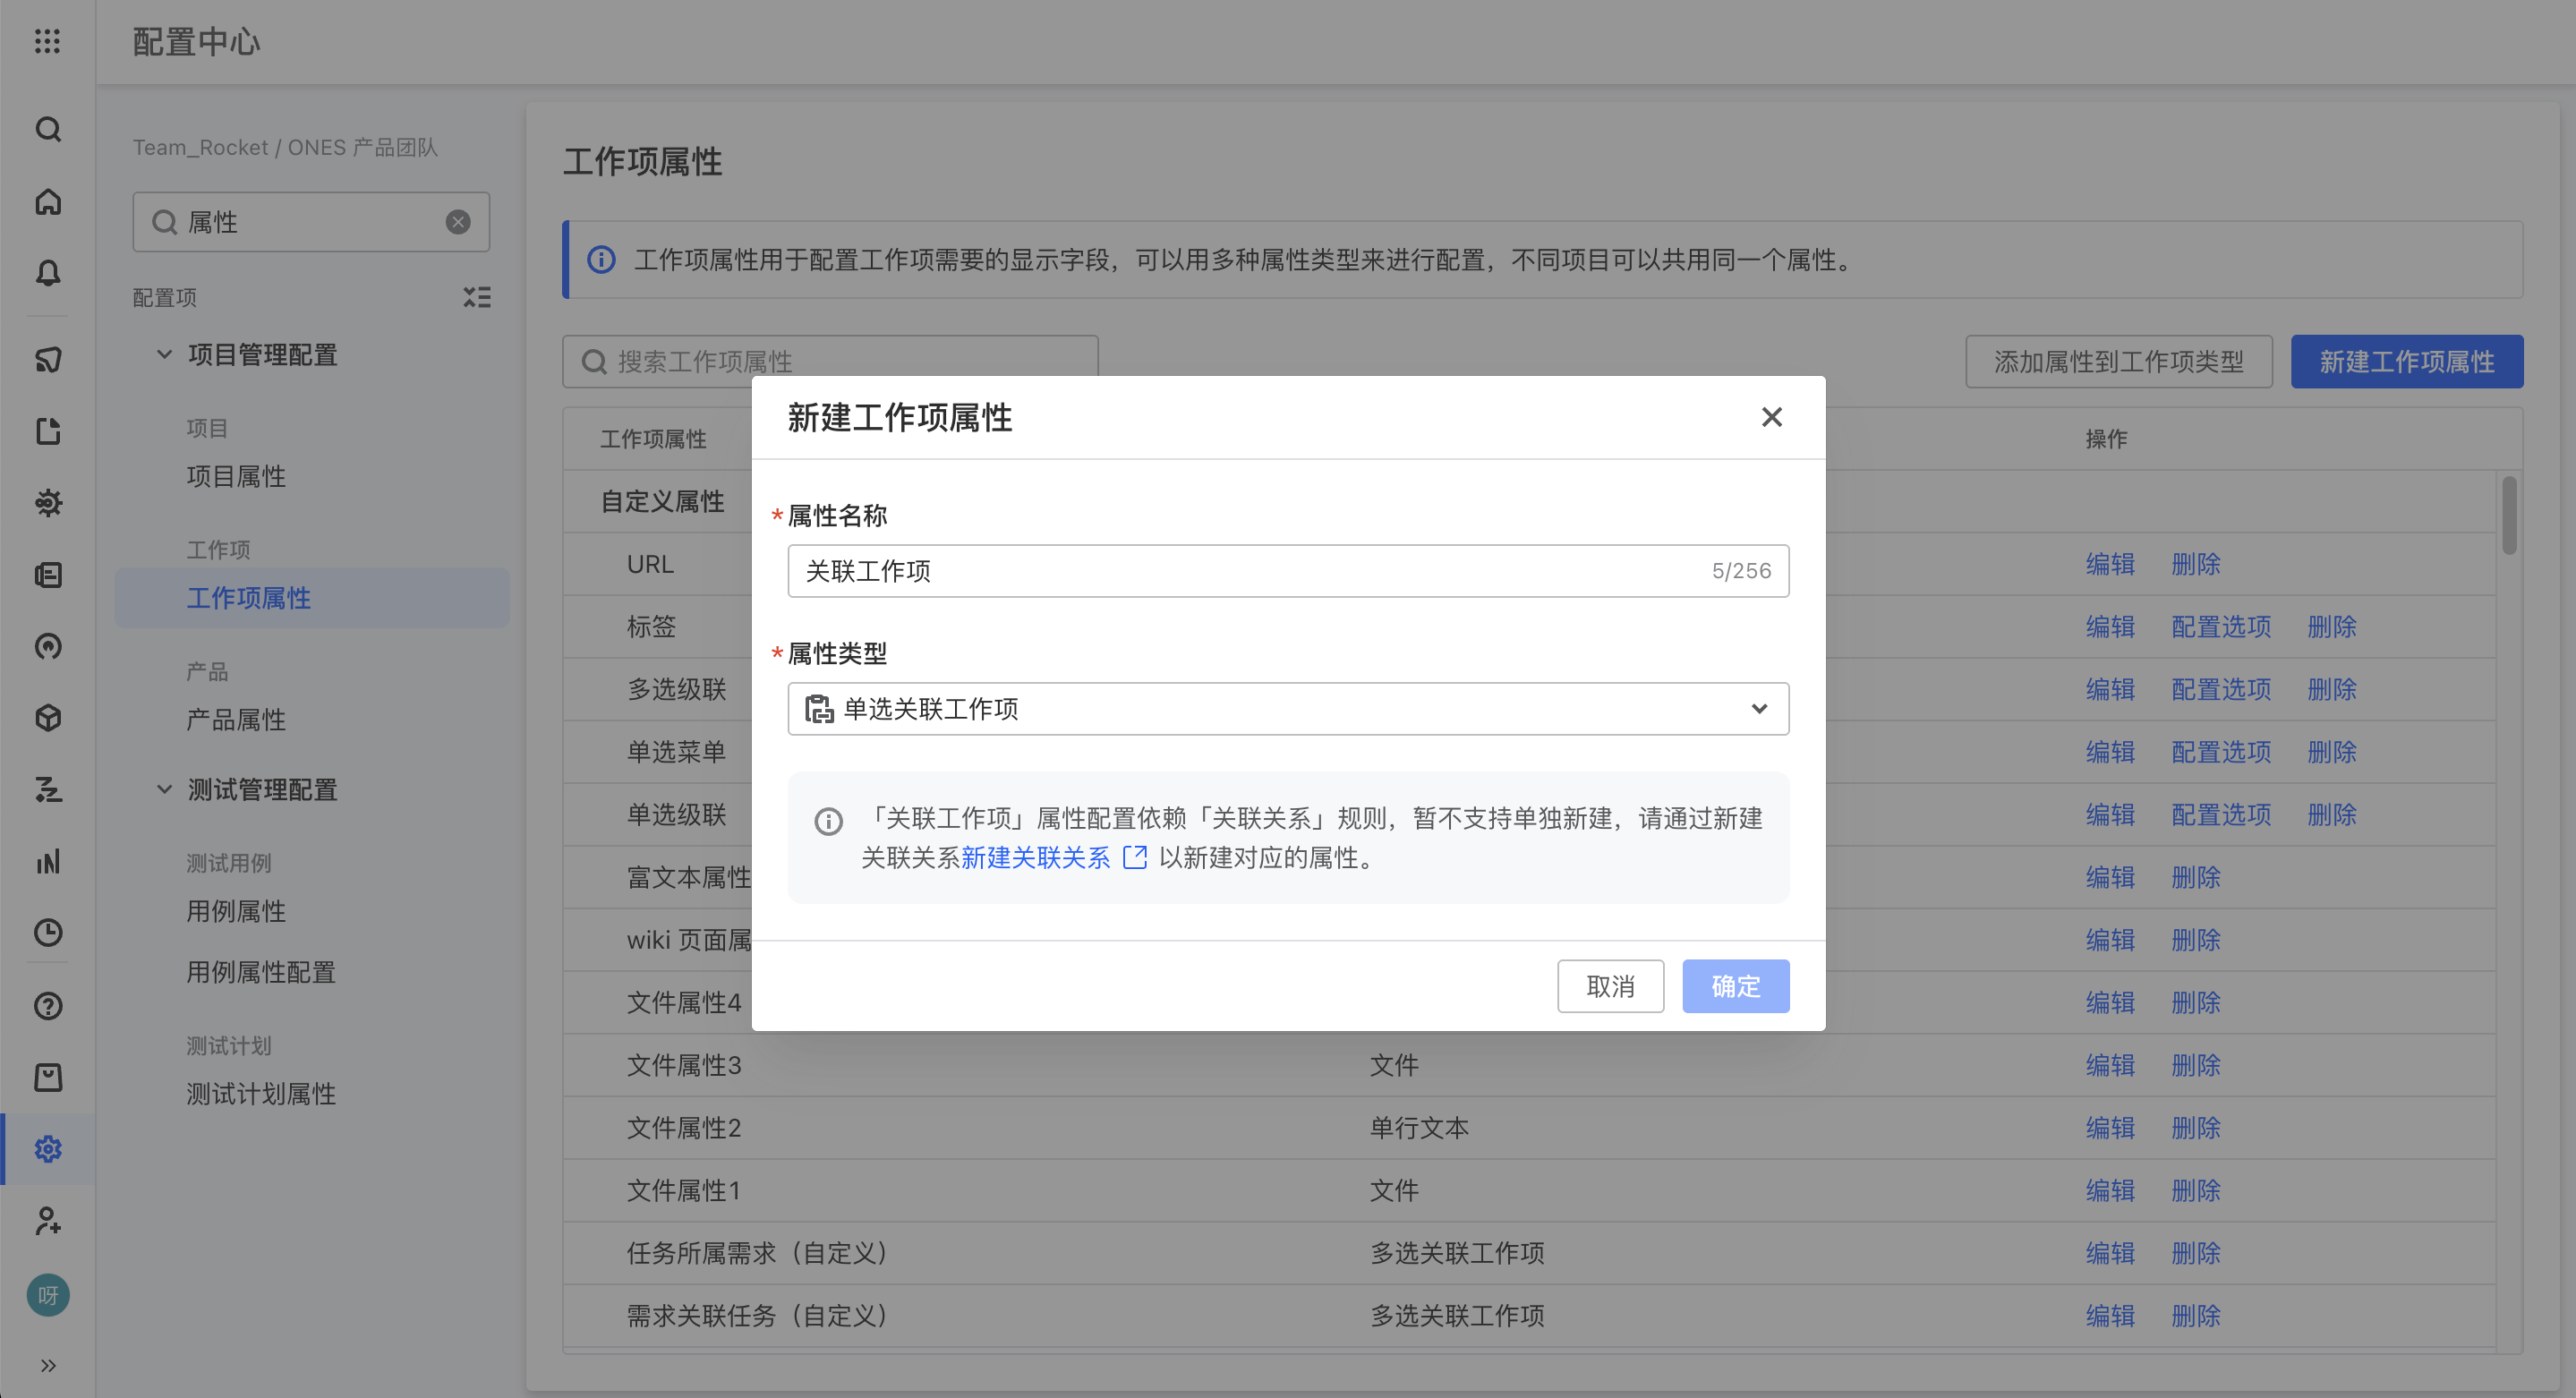This screenshot has width=2576, height=1398.
Task: Click 编辑 for 文件属性2 row
Action: click(x=2110, y=1128)
